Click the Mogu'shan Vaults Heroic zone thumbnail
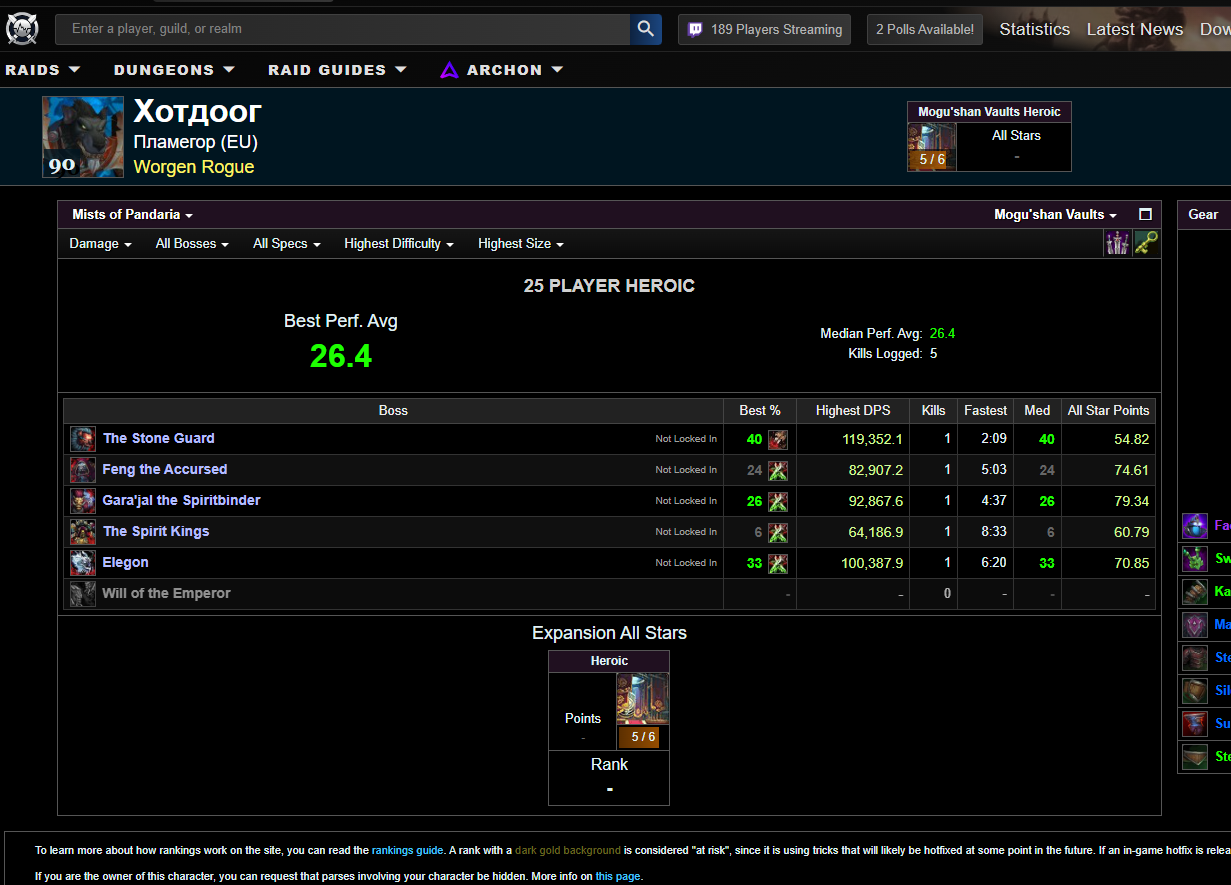The height and width of the screenshot is (885, 1231). coord(932,147)
